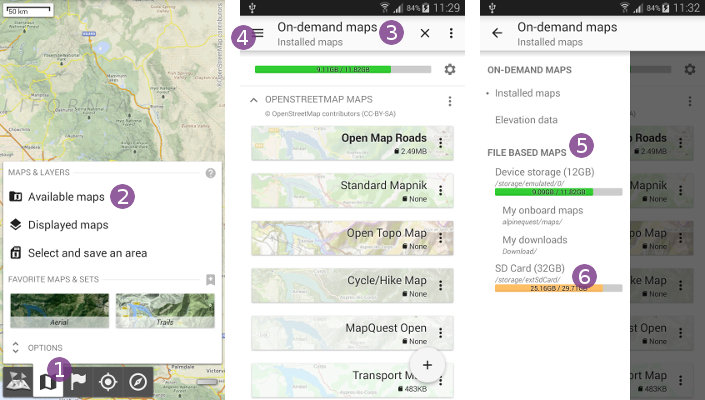Tap the mountain map main menu icon
The width and height of the screenshot is (705, 400).
18,382
